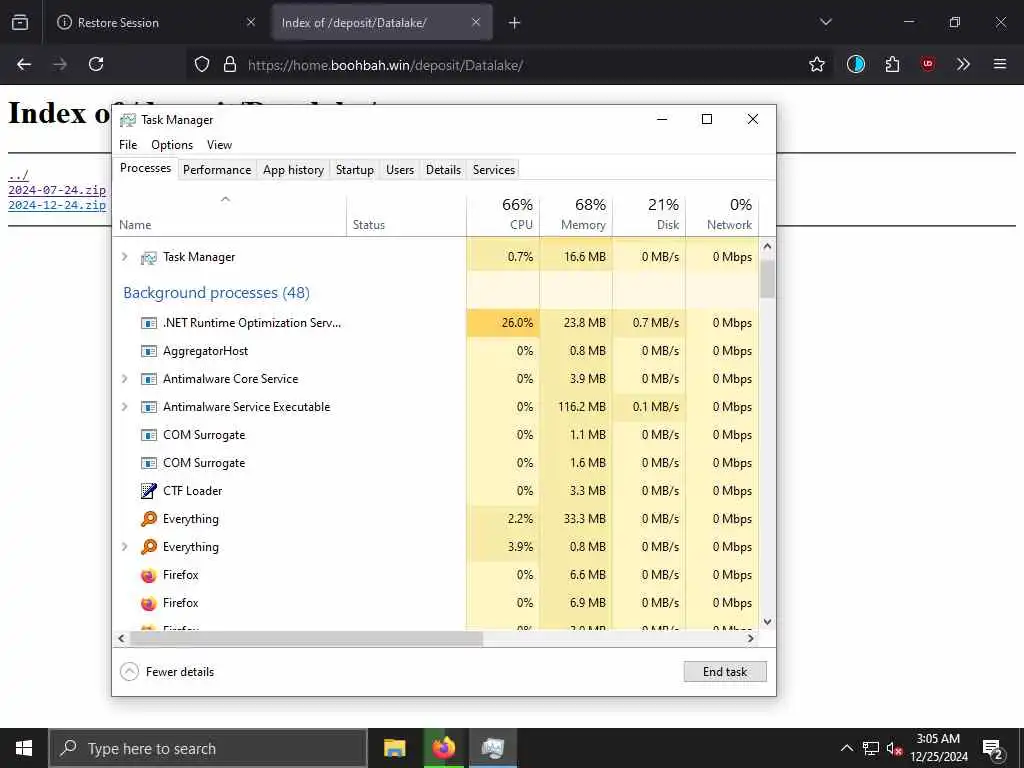Open the 2024-12-24.zip link
Viewport: 1024px width, 768px height.
[x=57, y=205]
